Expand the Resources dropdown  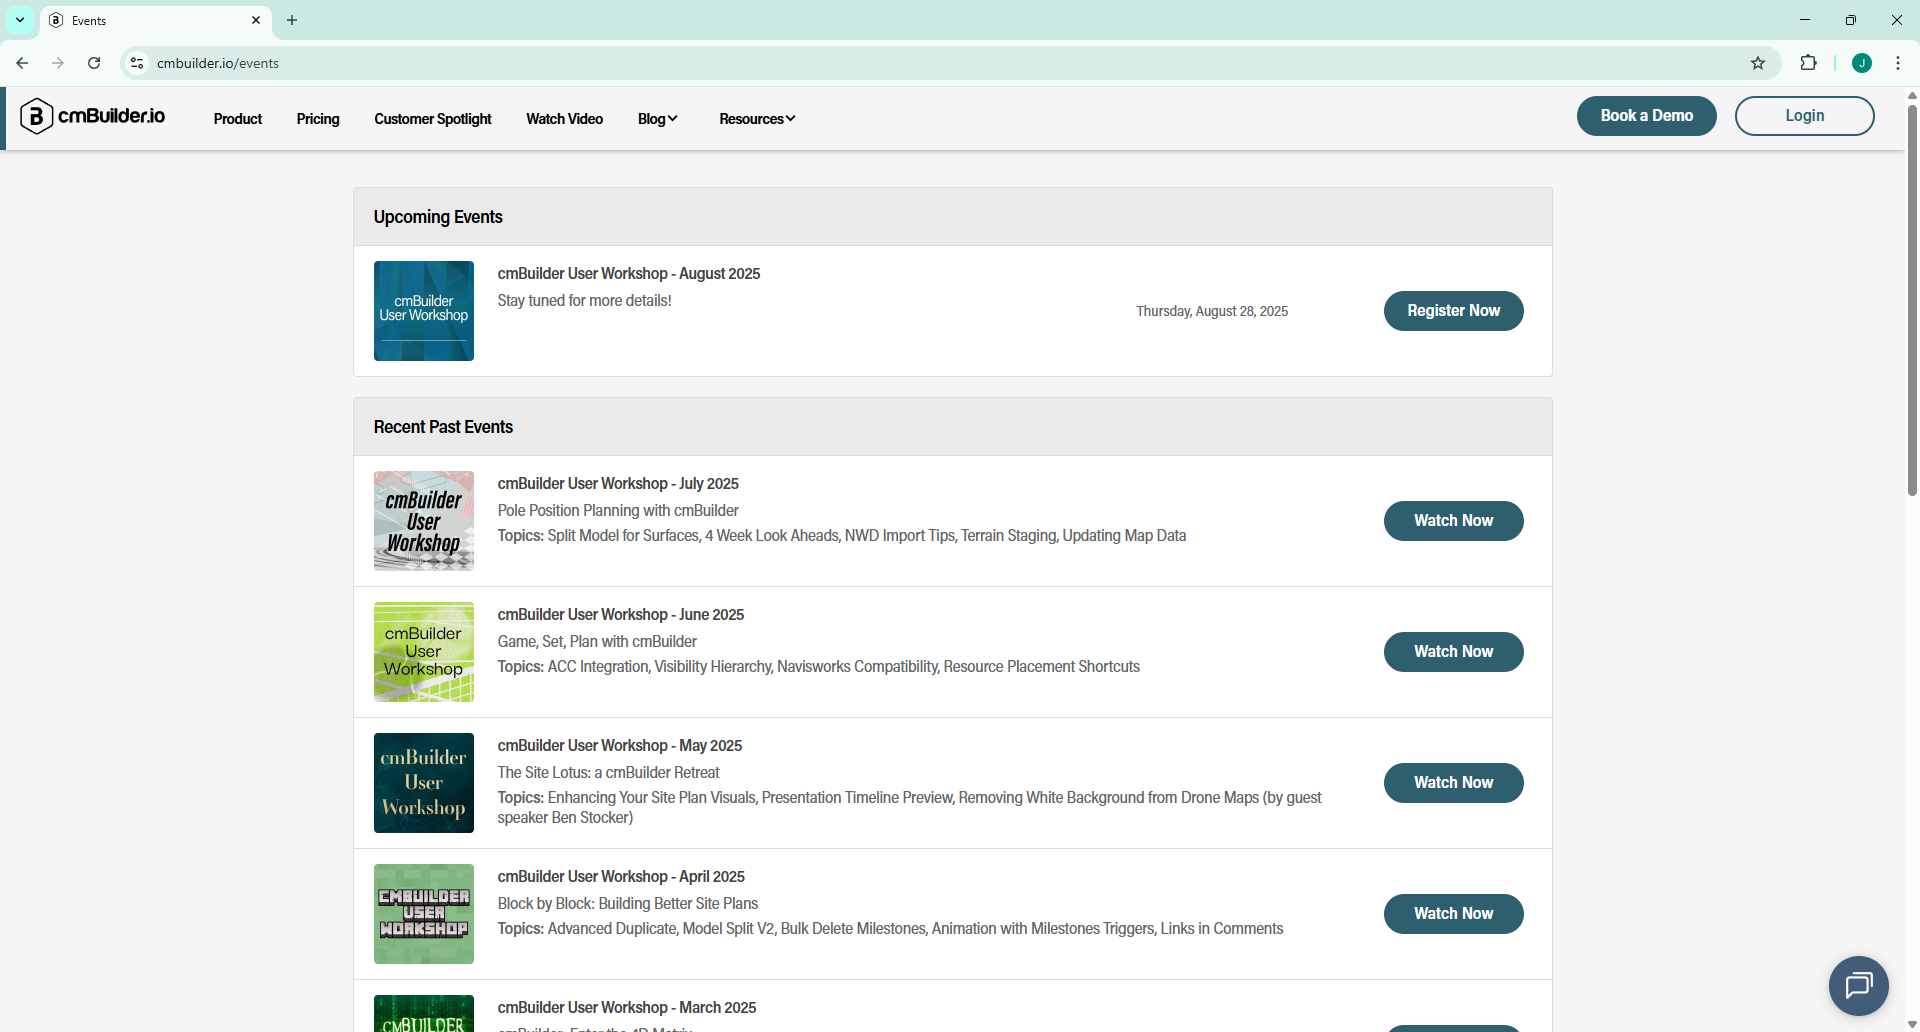coord(757,119)
